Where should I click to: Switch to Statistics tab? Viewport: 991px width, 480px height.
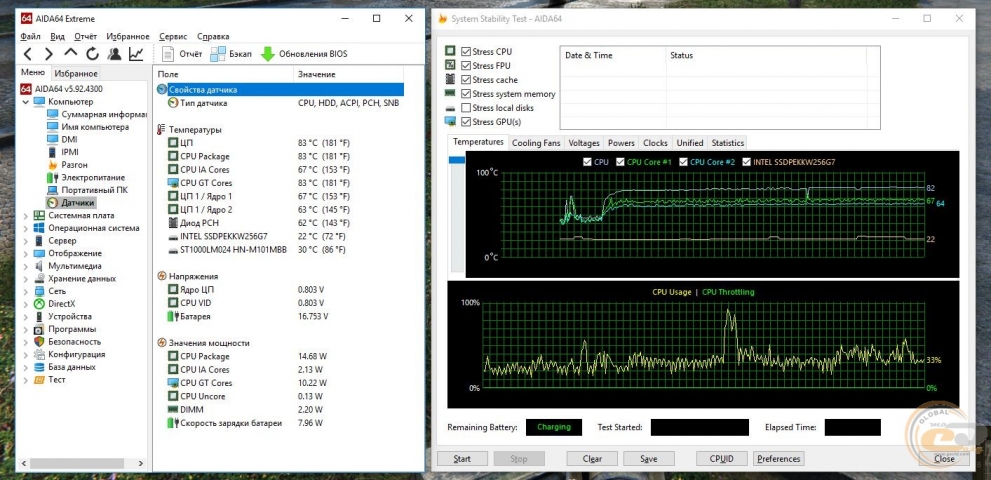click(x=727, y=143)
